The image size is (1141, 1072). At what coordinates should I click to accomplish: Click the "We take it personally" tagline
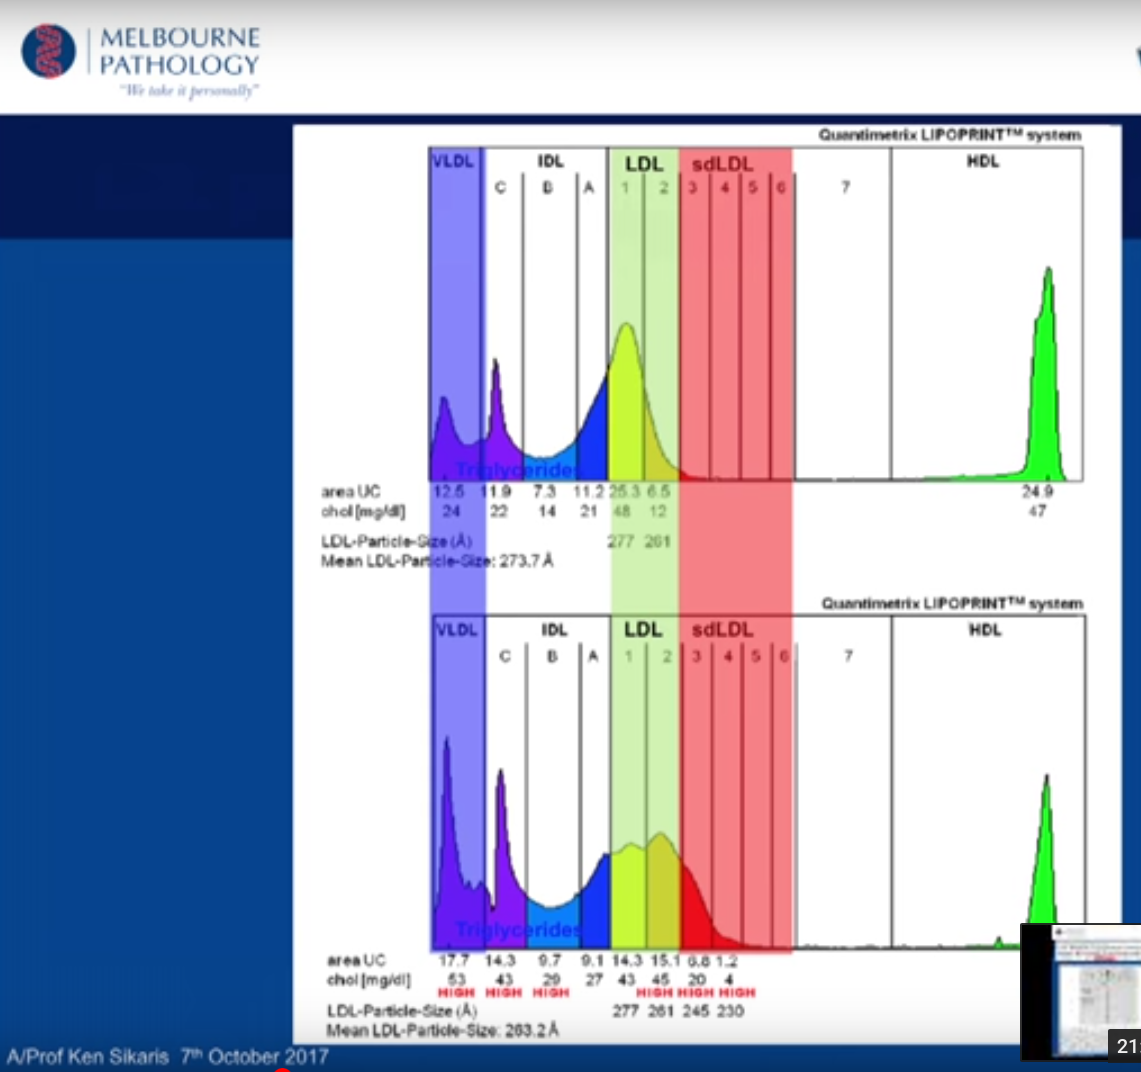pyautogui.click(x=189, y=91)
